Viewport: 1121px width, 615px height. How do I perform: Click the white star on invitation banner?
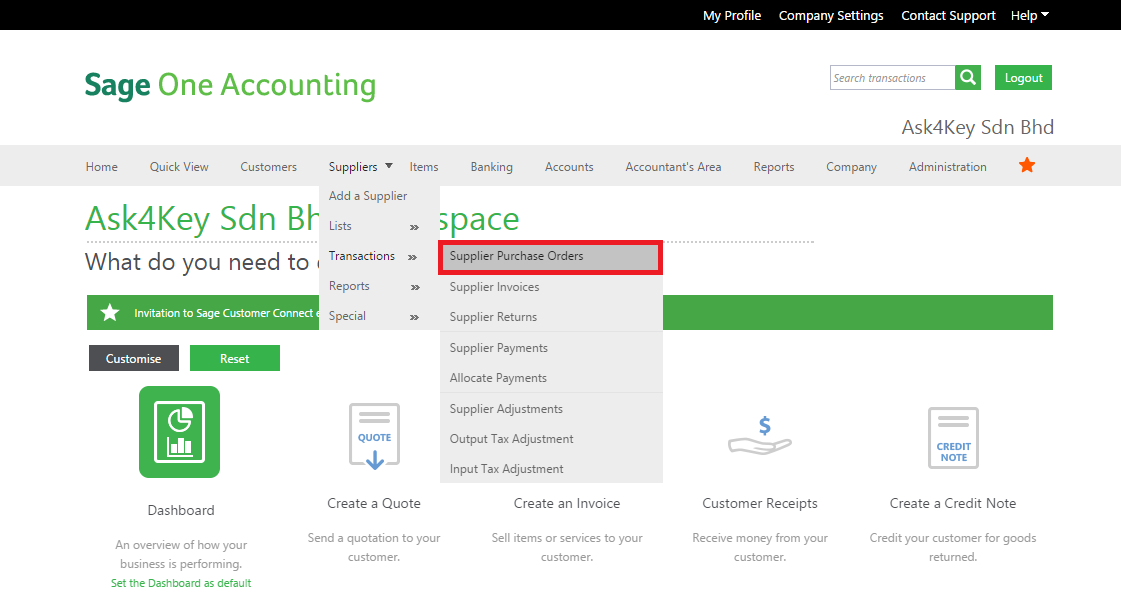click(109, 313)
